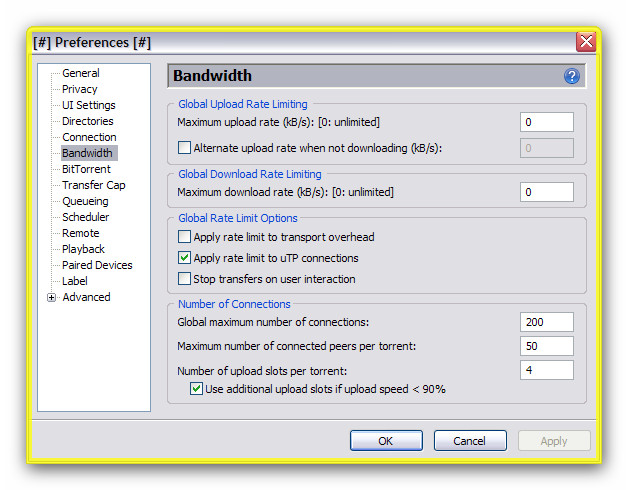This screenshot has height=490, width=628.
Task: Expand the Advanced tree node
Action: tap(52, 298)
